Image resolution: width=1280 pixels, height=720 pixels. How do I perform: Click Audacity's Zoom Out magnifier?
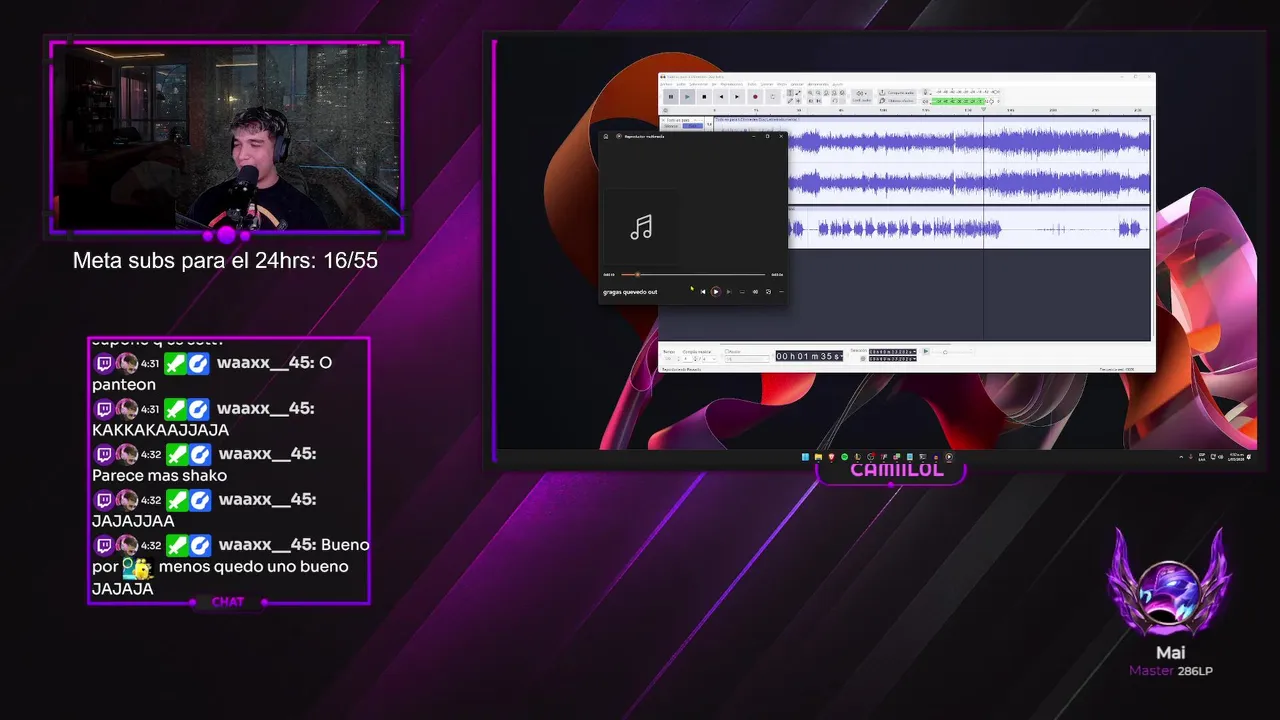(818, 93)
